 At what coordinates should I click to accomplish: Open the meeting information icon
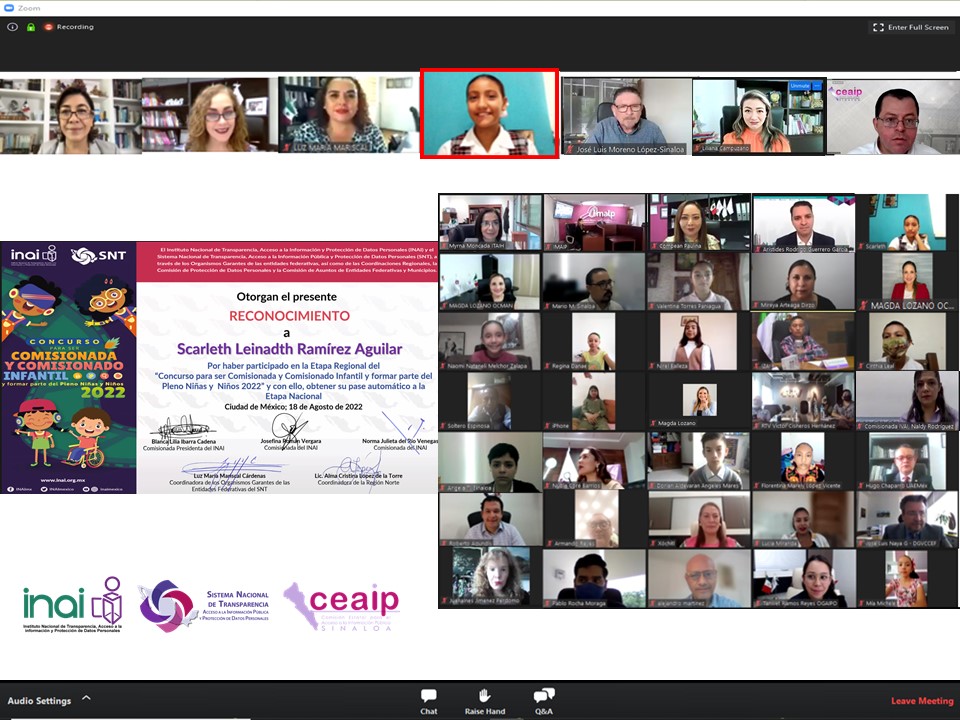coord(12,27)
